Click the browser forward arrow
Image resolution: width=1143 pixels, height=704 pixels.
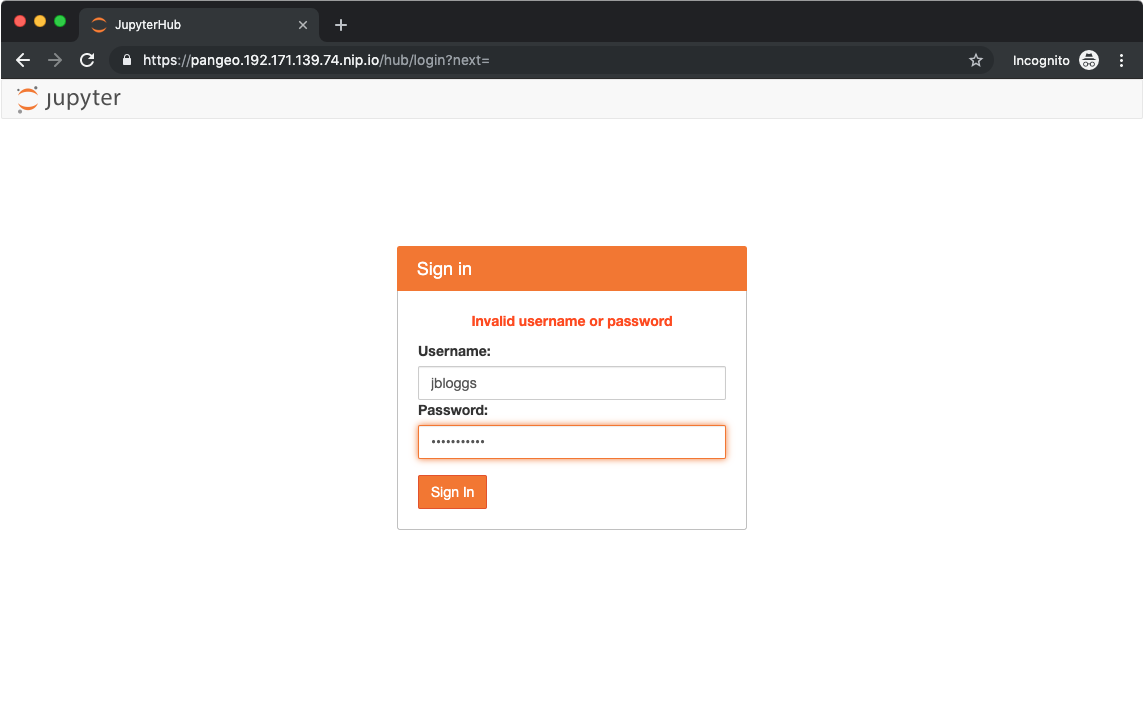point(54,60)
